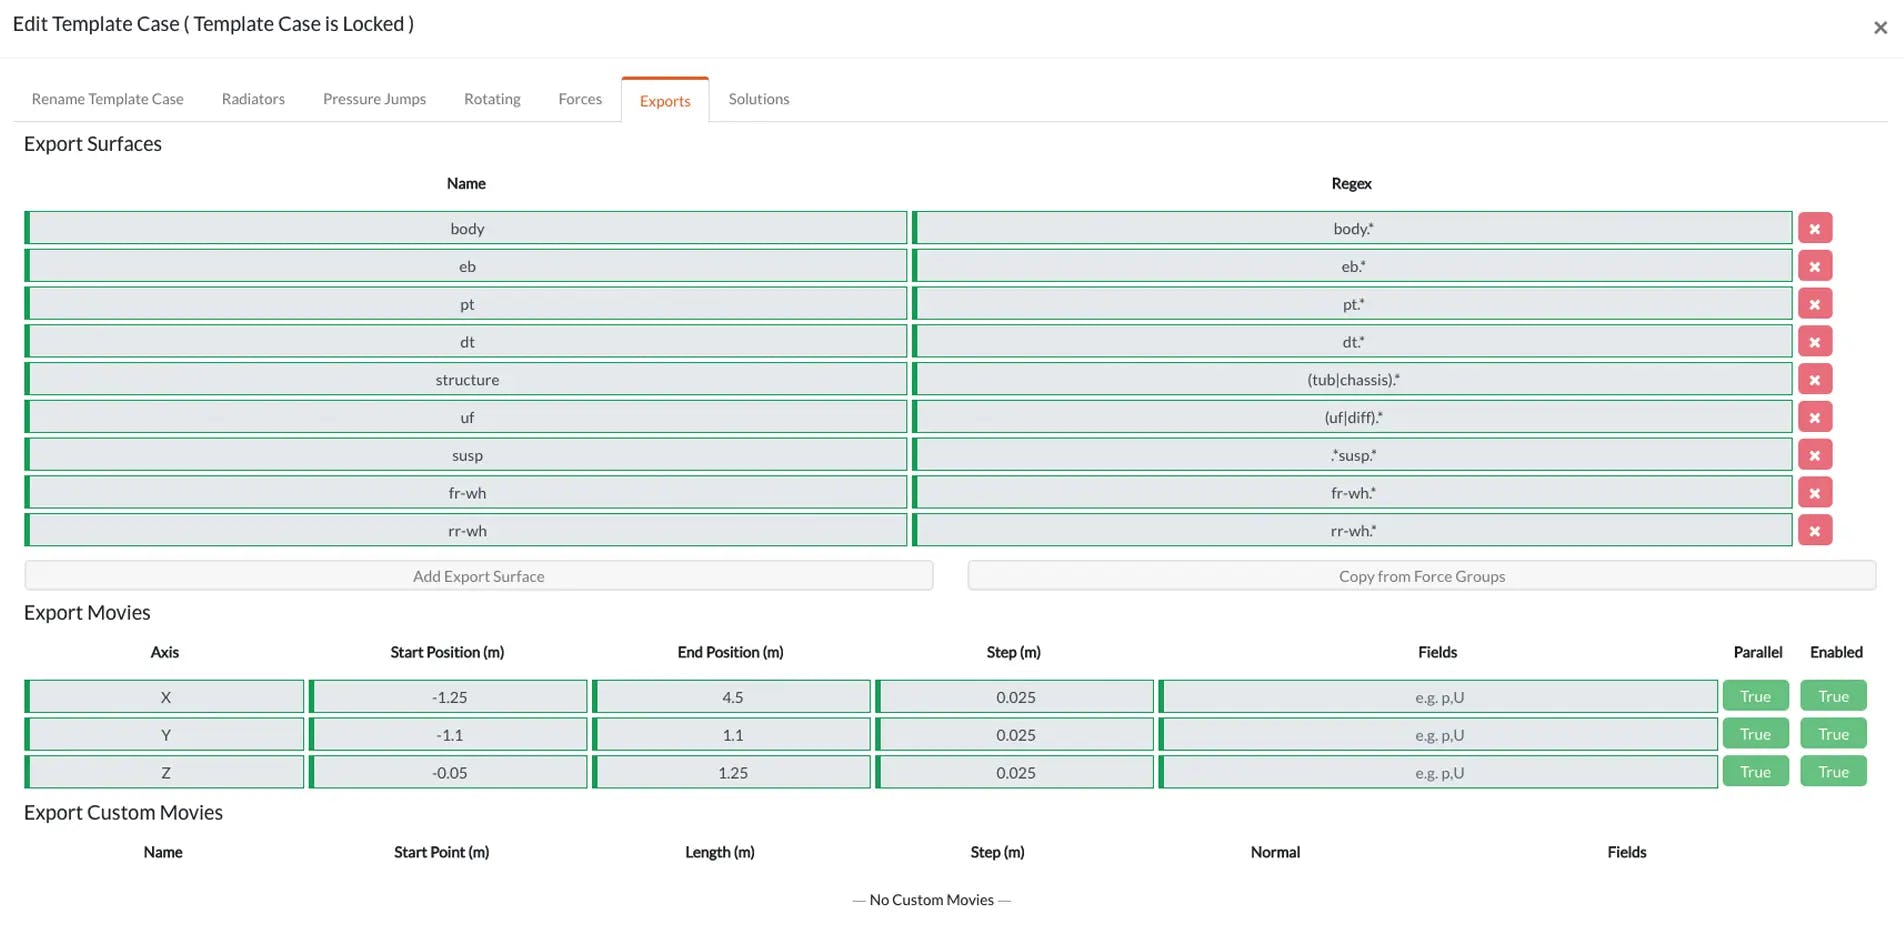Image resolution: width=1904 pixels, height=927 pixels.
Task: Switch to the Rotating tab
Action: (492, 99)
